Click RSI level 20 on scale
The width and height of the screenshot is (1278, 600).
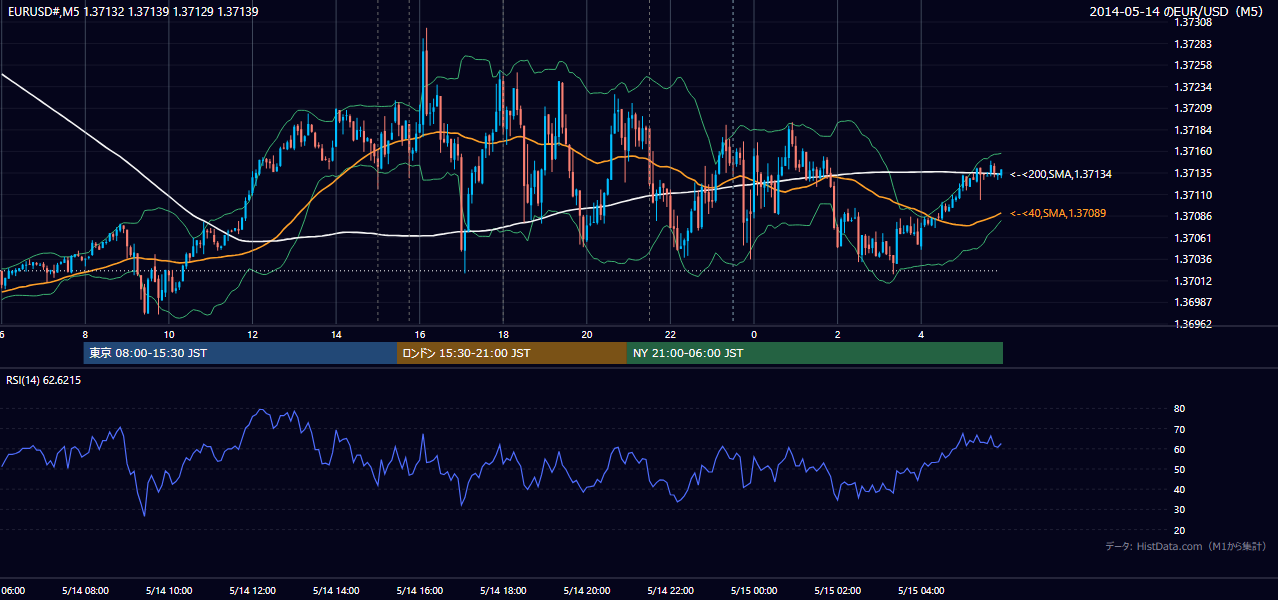[x=1180, y=530]
